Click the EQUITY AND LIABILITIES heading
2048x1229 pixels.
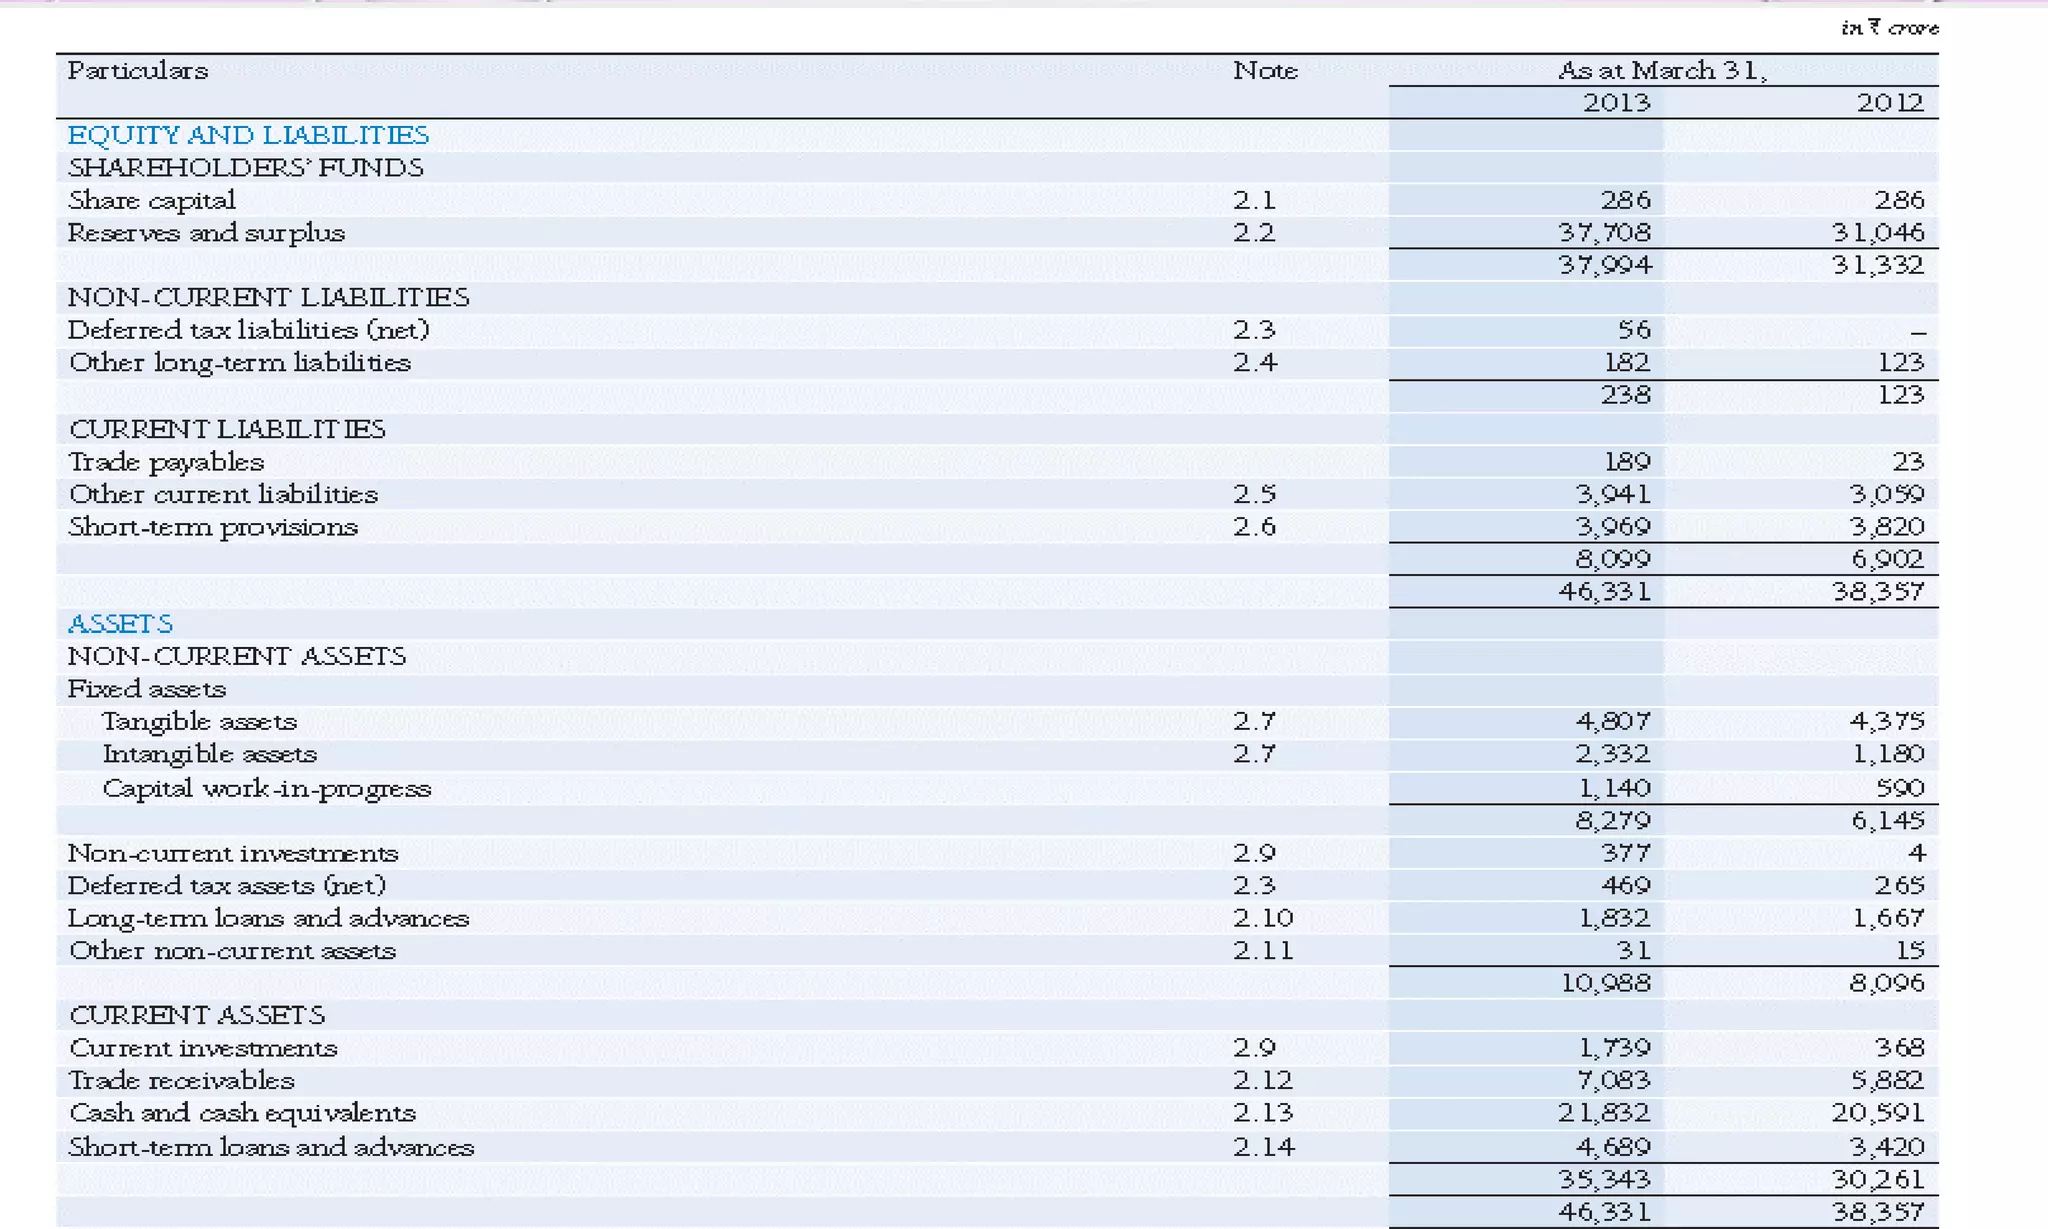[248, 135]
